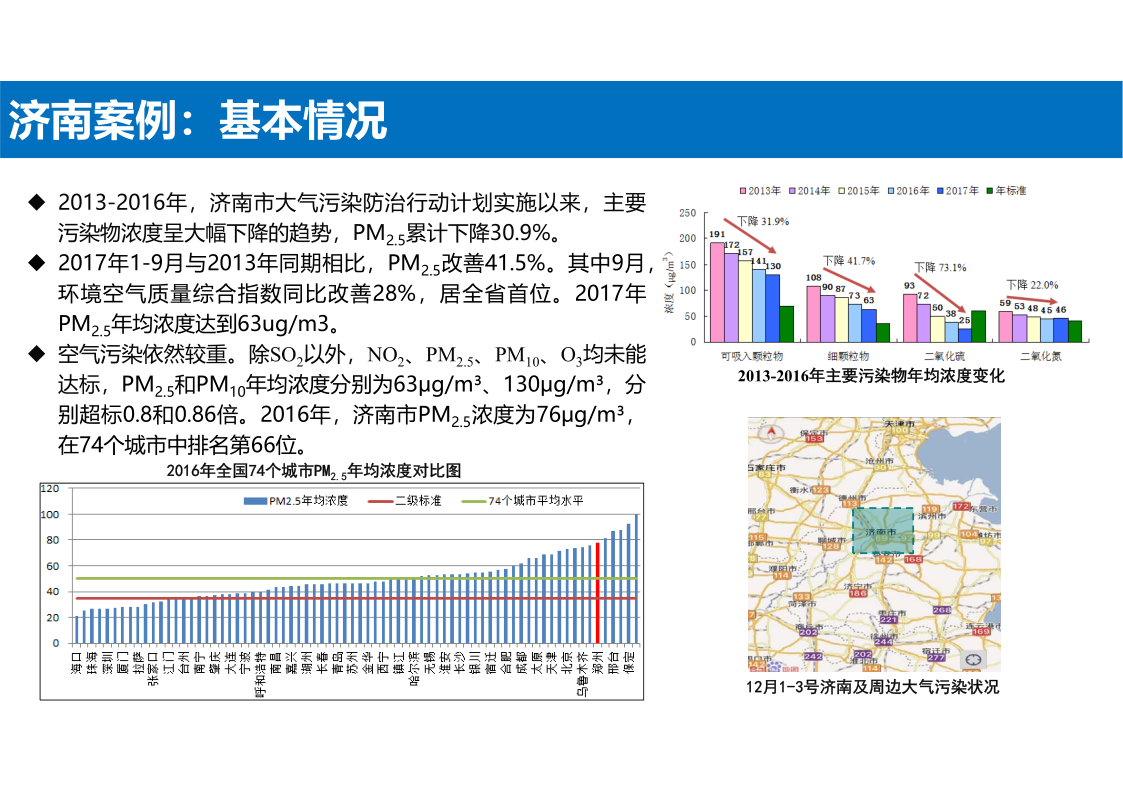Click the red highlighted bar in the city chart
Screen dimensions: 1123x794
(x=598, y=593)
